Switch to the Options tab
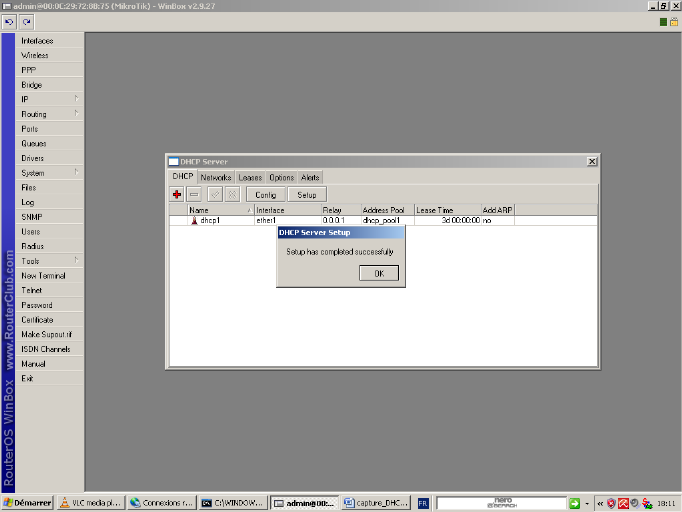The height and width of the screenshot is (512, 682). 281,177
